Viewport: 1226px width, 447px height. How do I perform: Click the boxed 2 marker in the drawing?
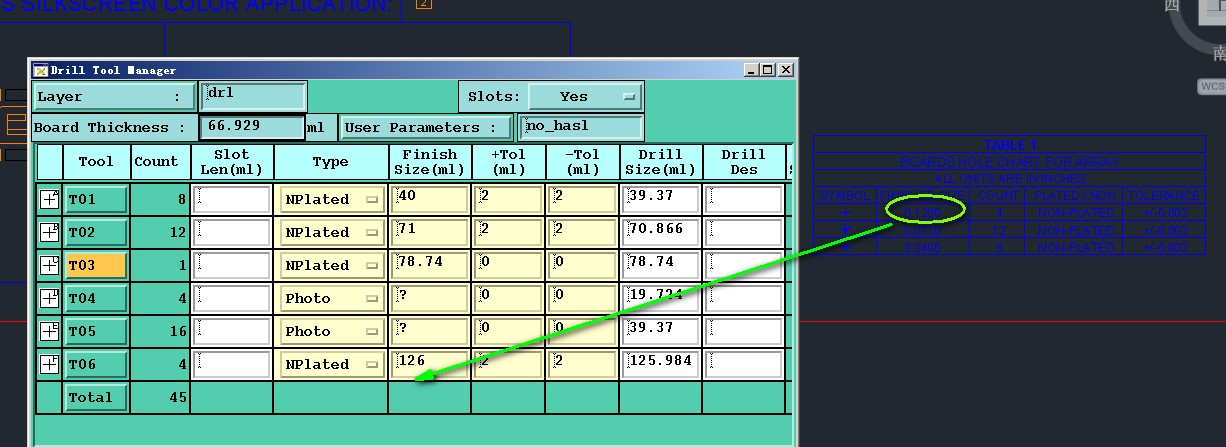tap(424, 4)
